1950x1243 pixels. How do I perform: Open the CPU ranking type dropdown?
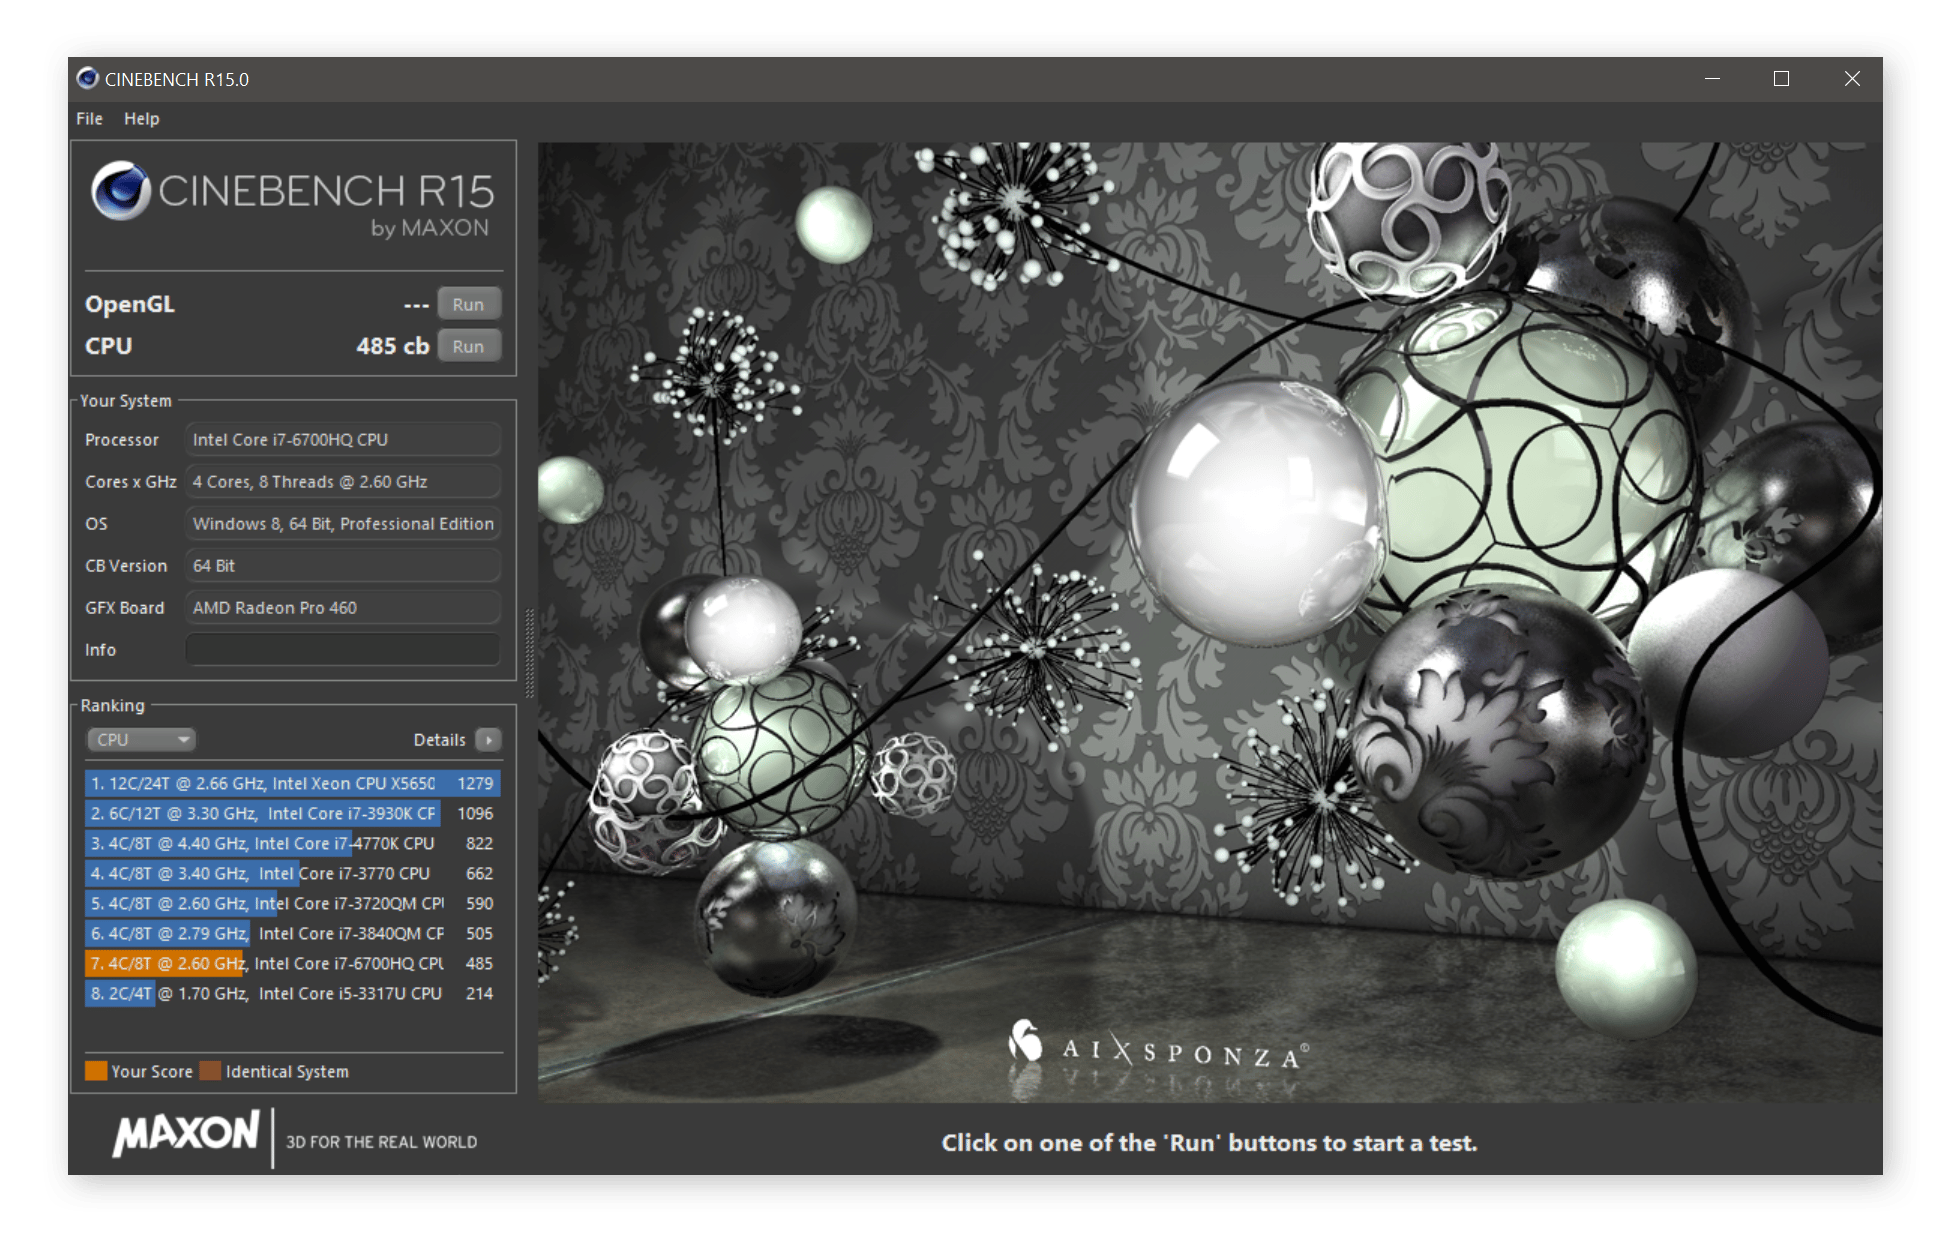[141, 740]
